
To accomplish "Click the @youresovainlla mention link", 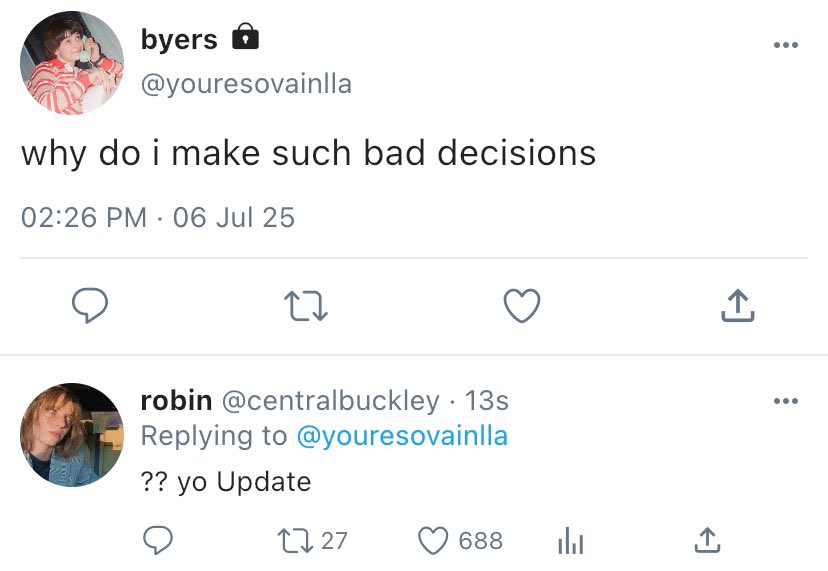I will pyautogui.click(x=402, y=436).
